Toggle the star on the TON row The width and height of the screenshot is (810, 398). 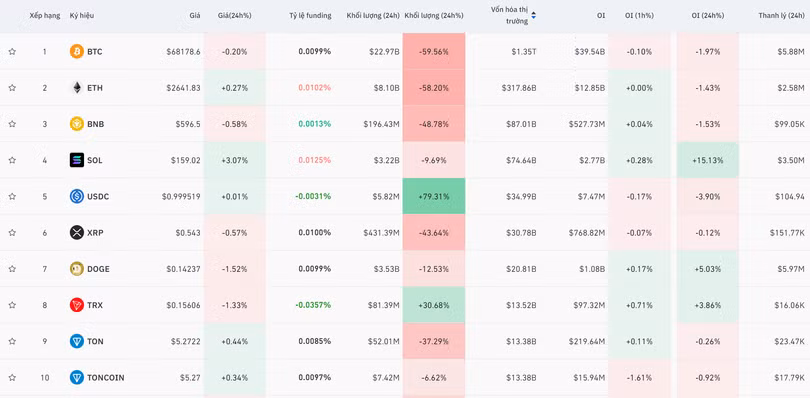pyautogui.click(x=12, y=341)
